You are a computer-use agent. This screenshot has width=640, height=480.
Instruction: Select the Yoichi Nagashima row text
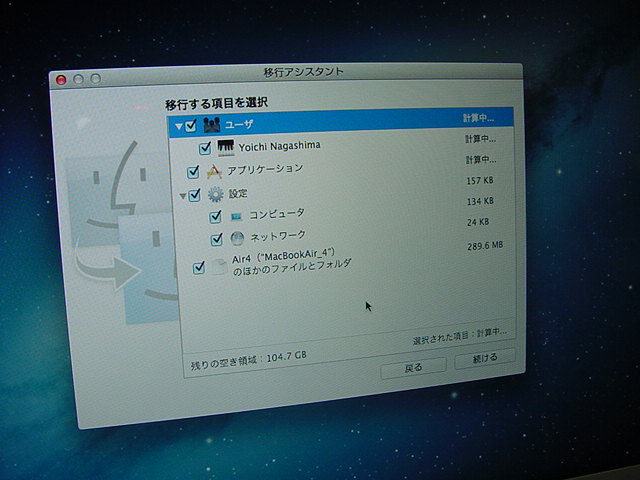point(279,146)
